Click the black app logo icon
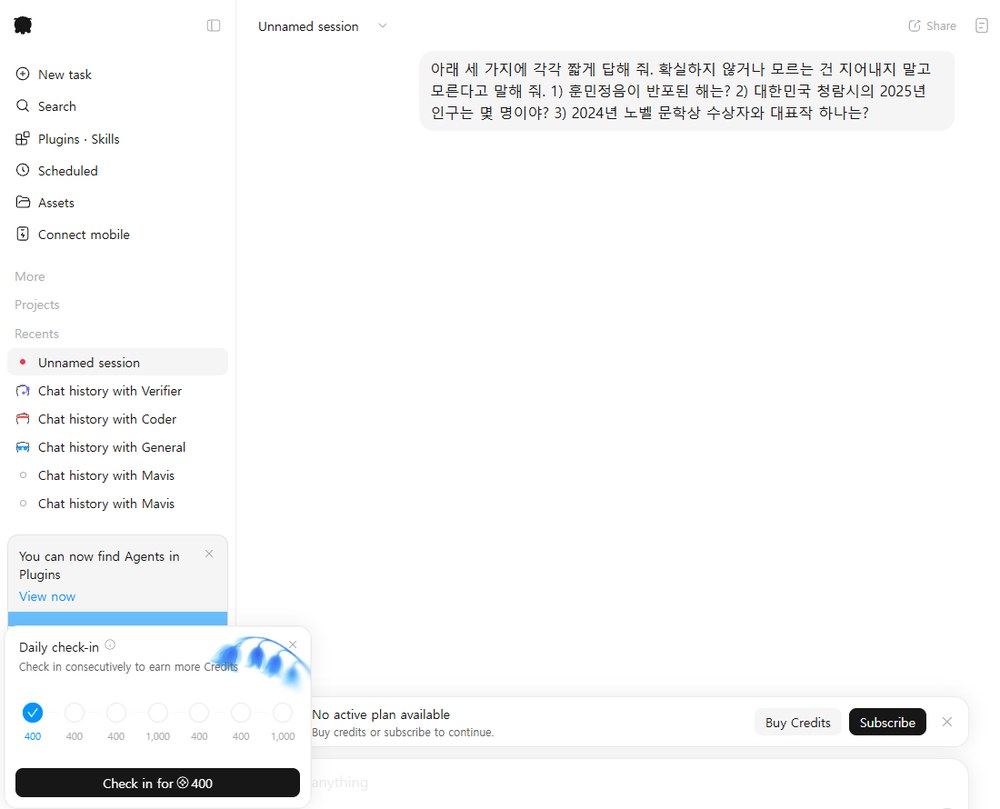Screen dimensions: 1000x809 coord(23,26)
